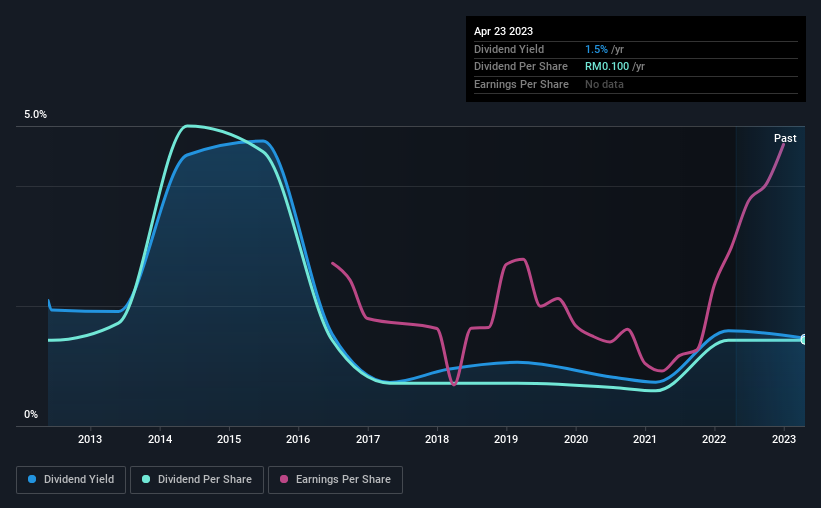This screenshot has width=821, height=508.
Task: Click the Apr 23 2023 tooltip date
Action: coord(503,31)
